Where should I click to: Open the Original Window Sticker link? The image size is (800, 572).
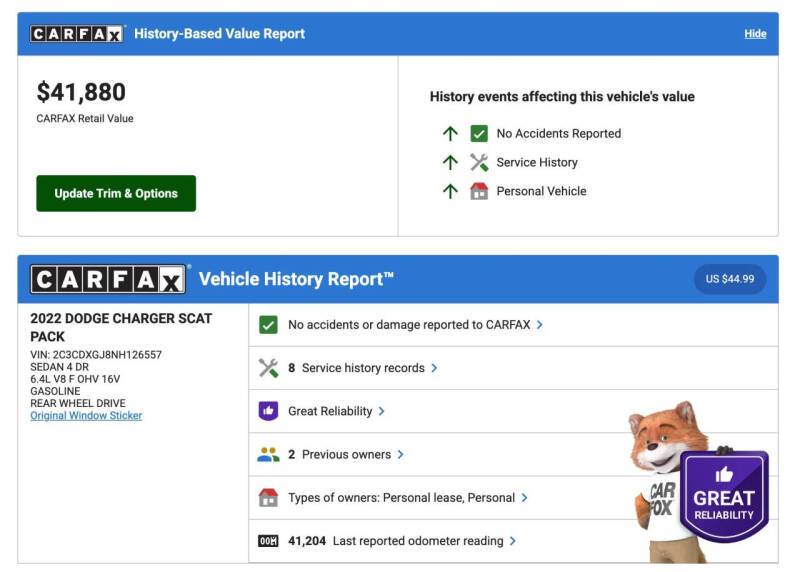86,415
